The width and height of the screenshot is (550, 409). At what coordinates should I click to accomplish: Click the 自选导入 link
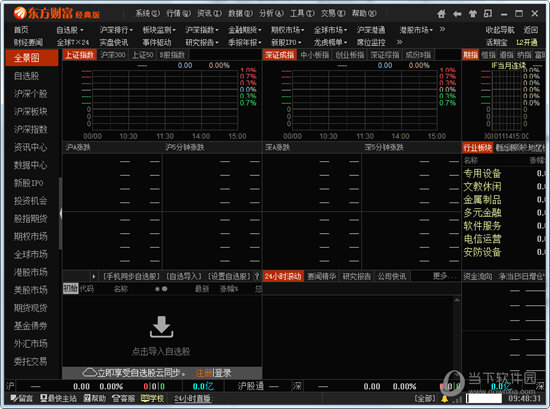[x=184, y=276]
